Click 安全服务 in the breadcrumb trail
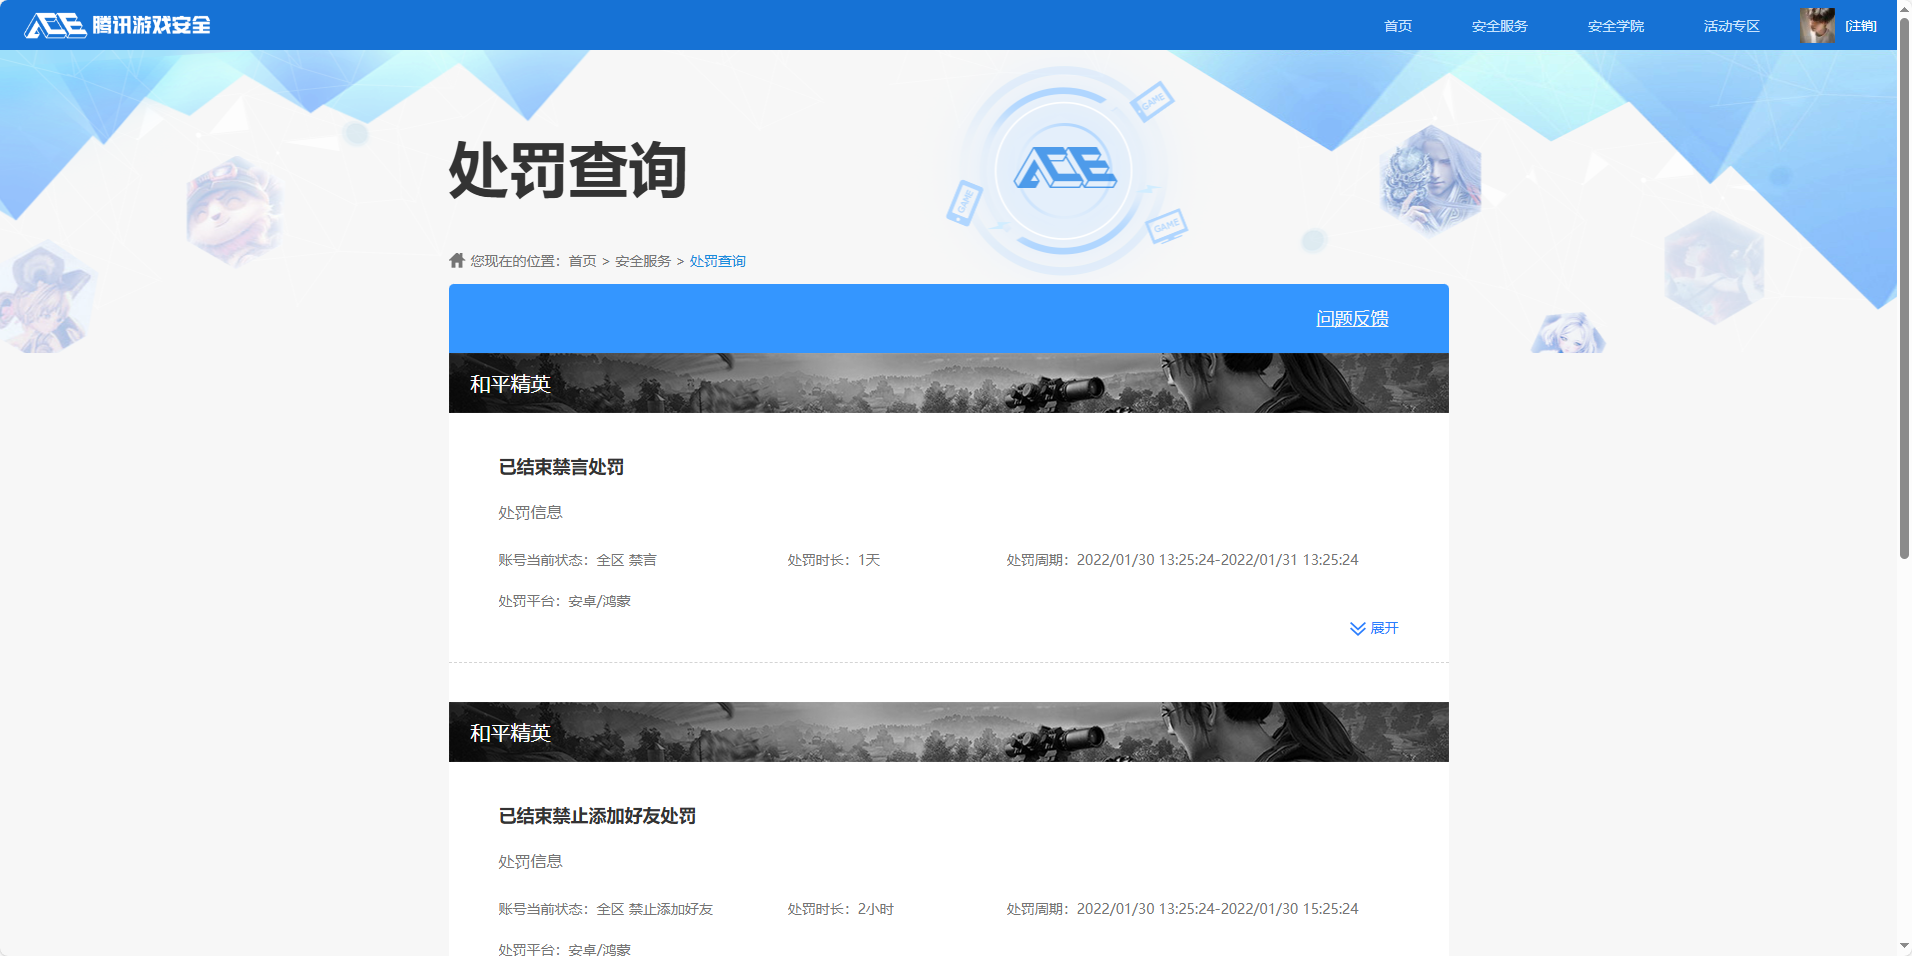The image size is (1912, 956). pos(642,260)
